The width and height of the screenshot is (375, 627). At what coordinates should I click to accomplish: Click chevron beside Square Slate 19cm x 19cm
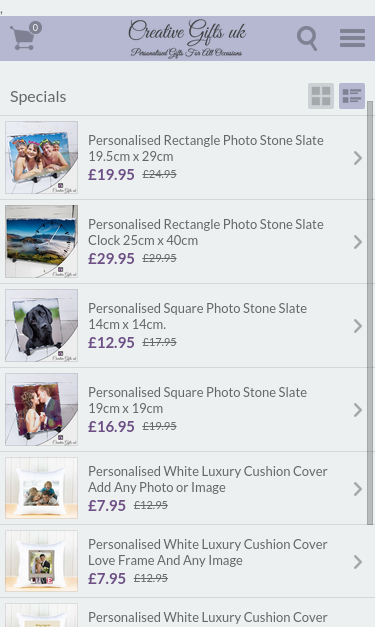tap(358, 410)
